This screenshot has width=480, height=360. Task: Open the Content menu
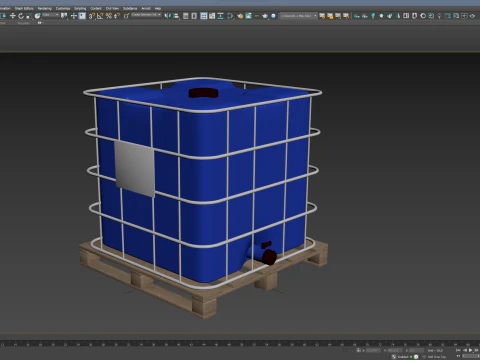pyautogui.click(x=96, y=8)
